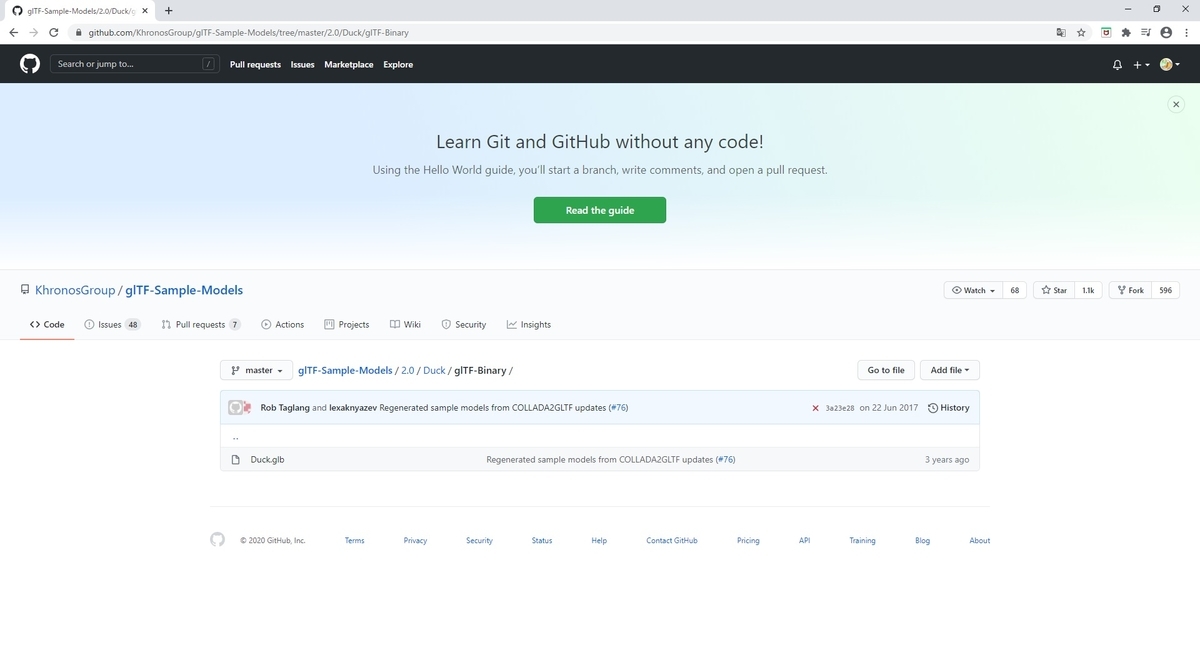1200x650 pixels.
Task: Select the Projects tab
Action: (346, 325)
